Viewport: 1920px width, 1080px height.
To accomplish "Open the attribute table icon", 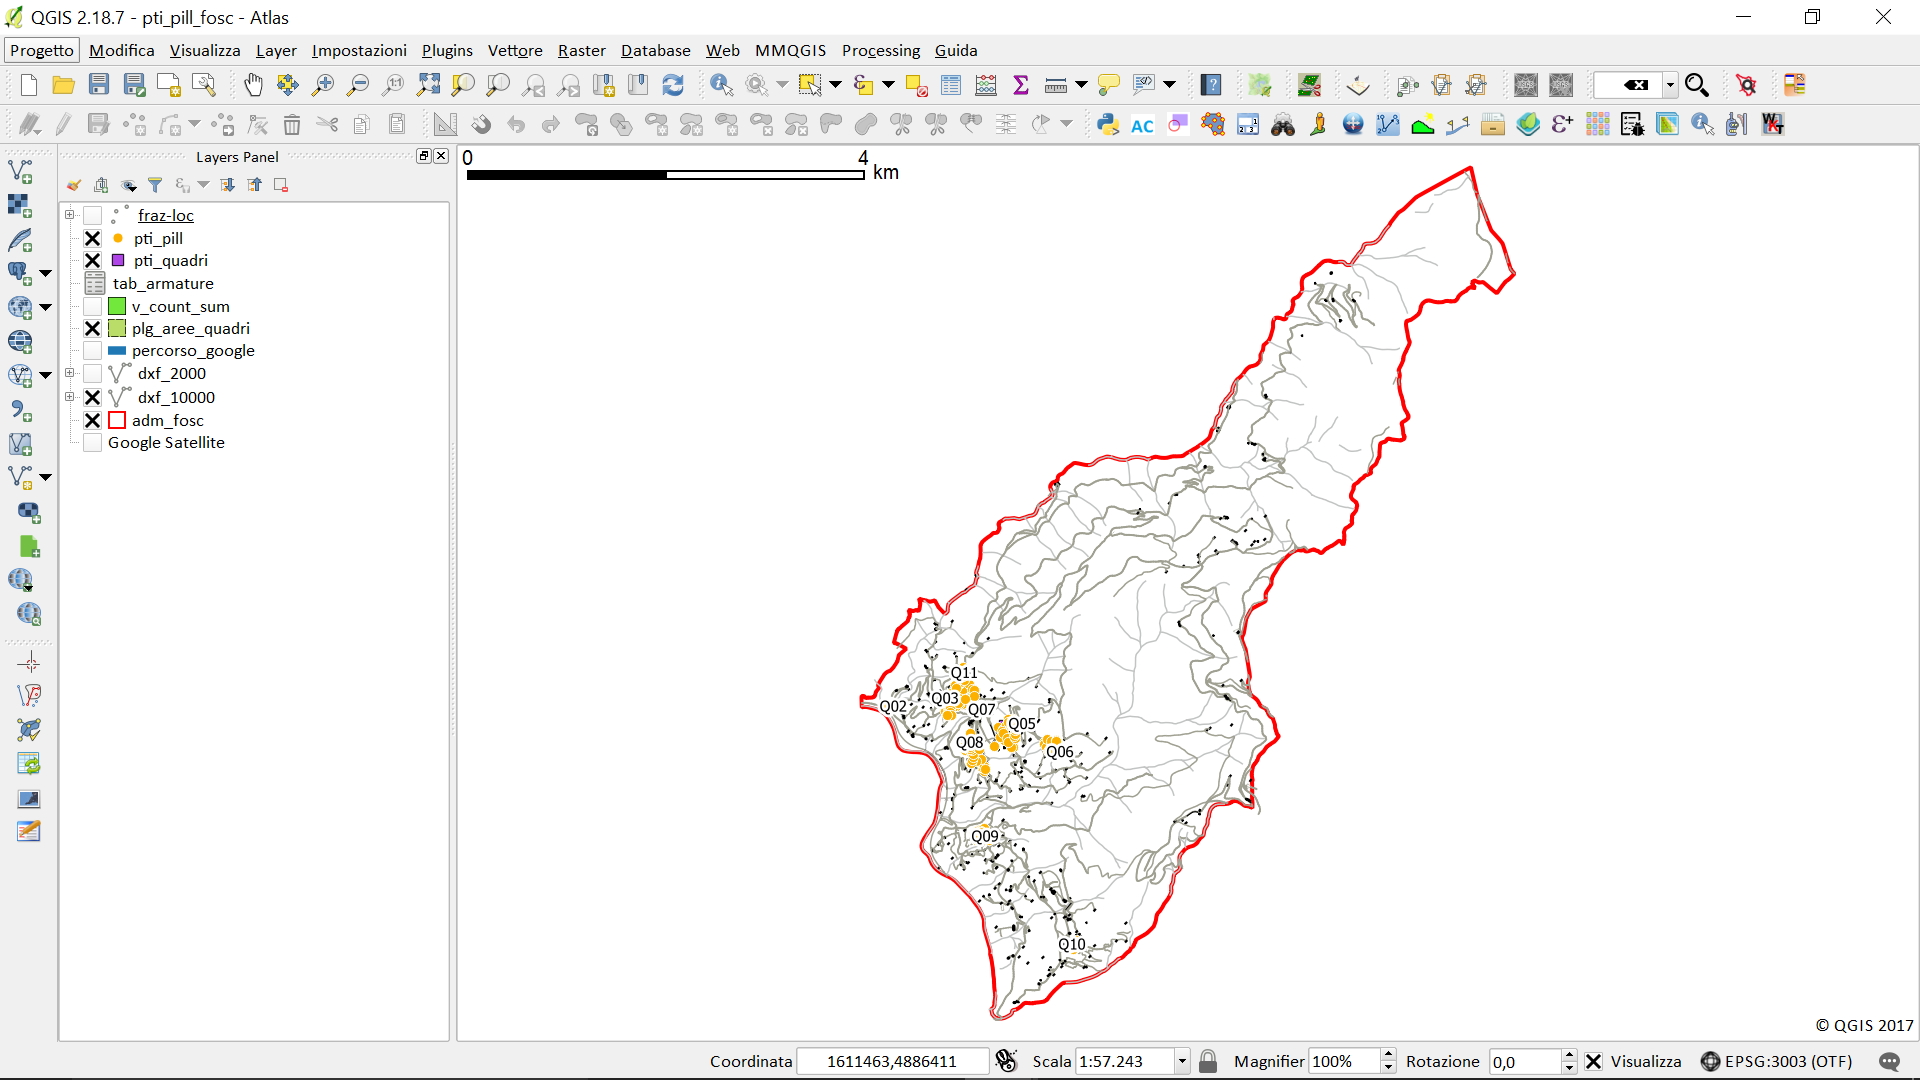I will click(951, 85).
